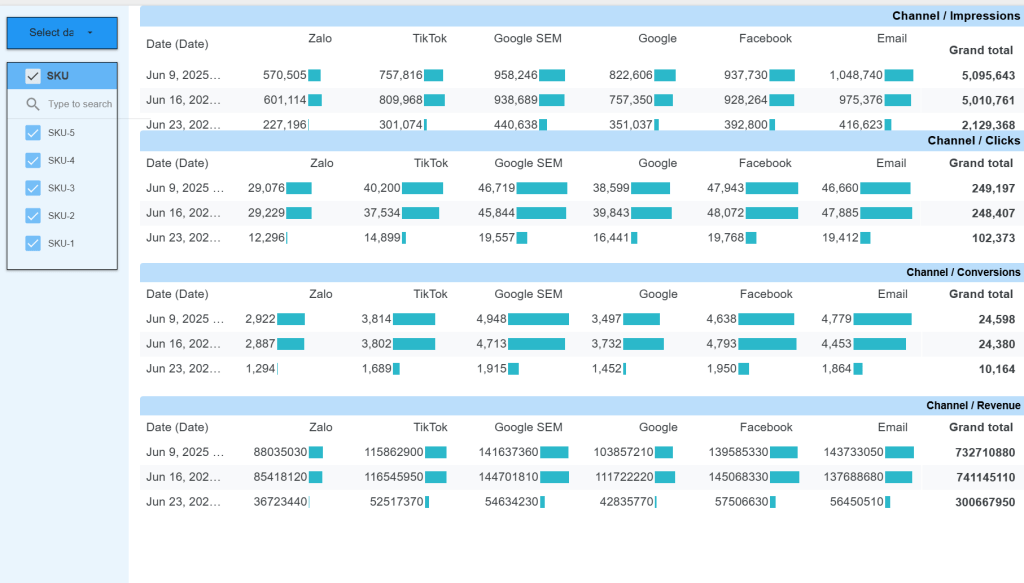Disable the SKU-1 filter checkbox

[x=33, y=243]
